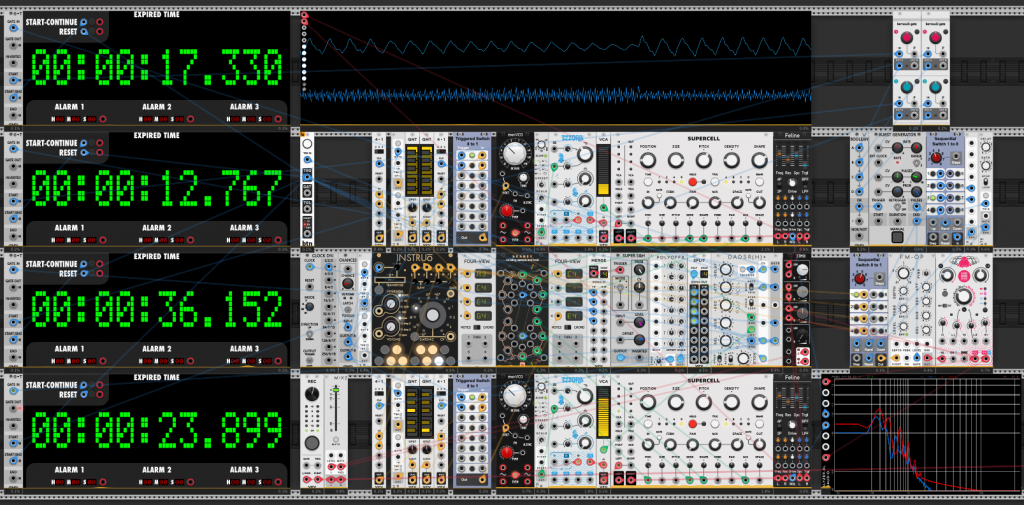Click RATE knob on SUPER S&H

(x=639, y=271)
